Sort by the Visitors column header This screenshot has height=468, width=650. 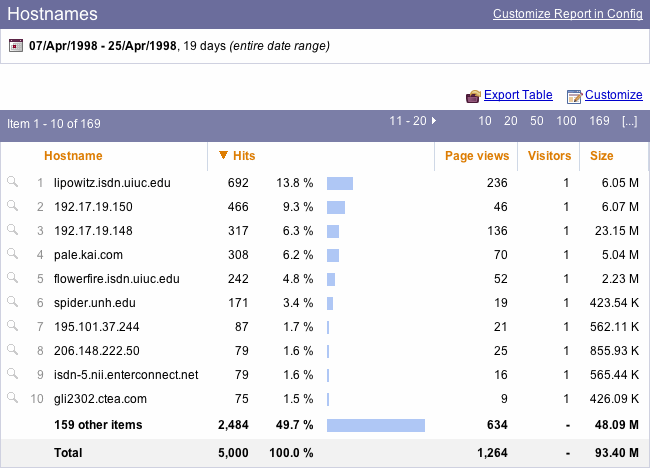point(549,156)
